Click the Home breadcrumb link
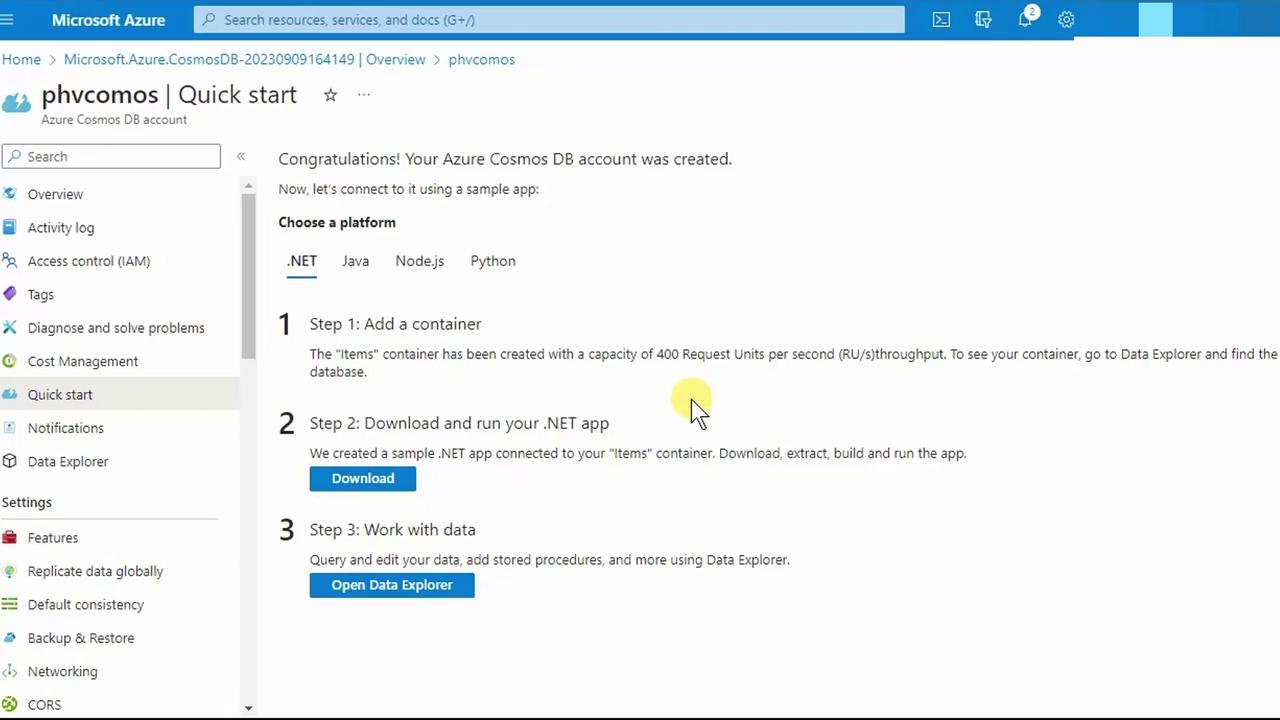Image resolution: width=1280 pixels, height=720 pixels. [21, 59]
